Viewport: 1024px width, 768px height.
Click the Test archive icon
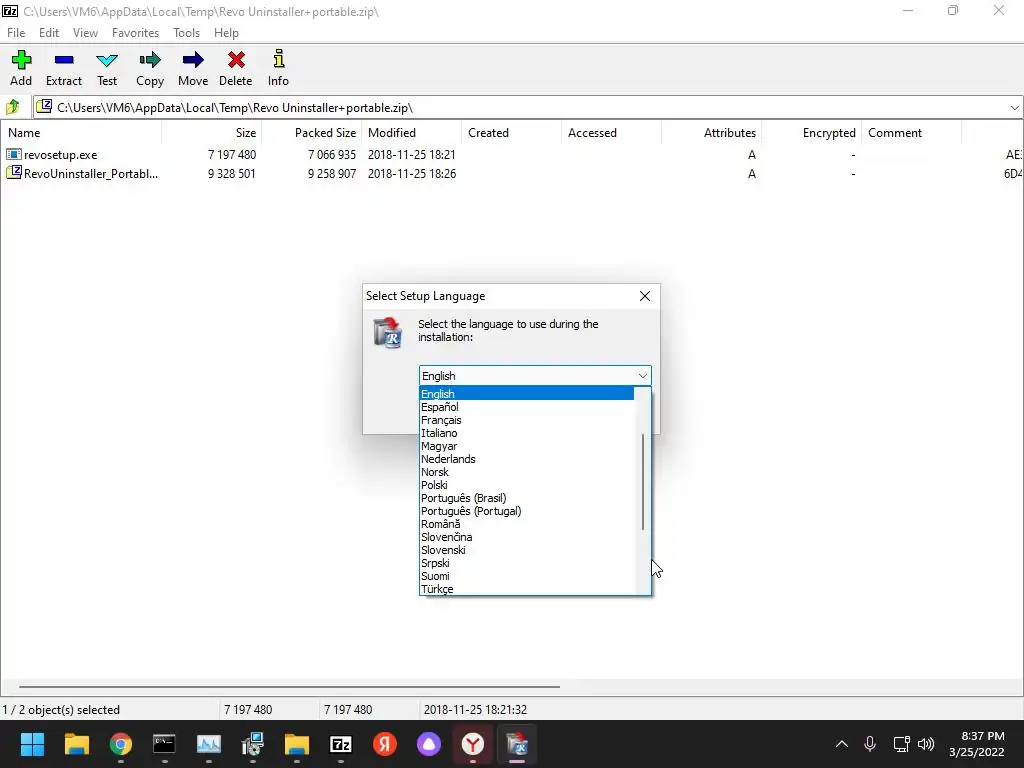pos(107,61)
